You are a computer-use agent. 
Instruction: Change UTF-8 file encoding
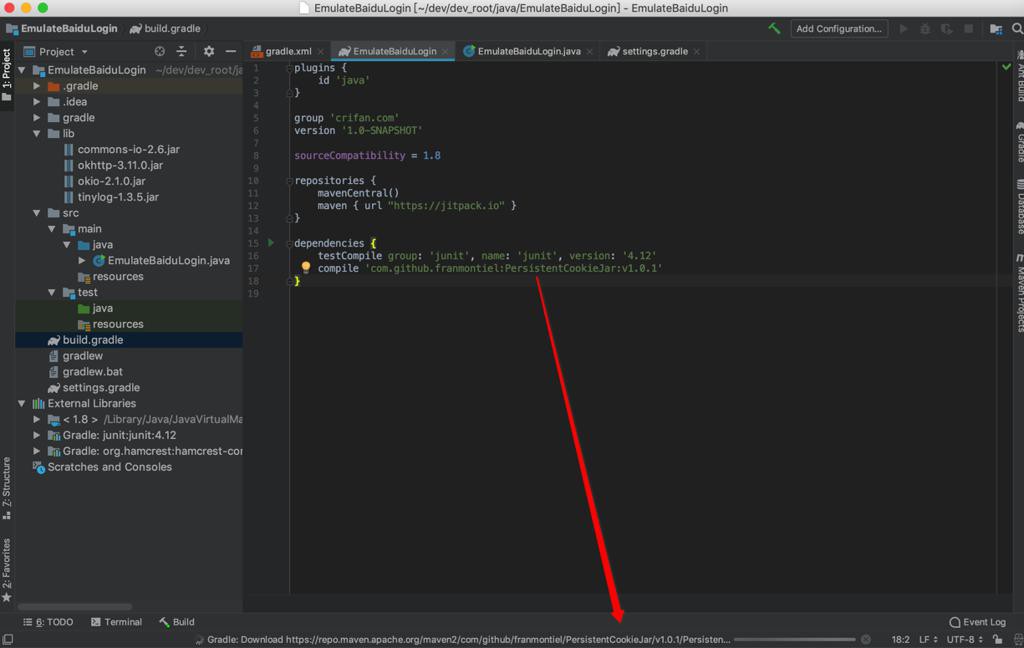coord(965,640)
